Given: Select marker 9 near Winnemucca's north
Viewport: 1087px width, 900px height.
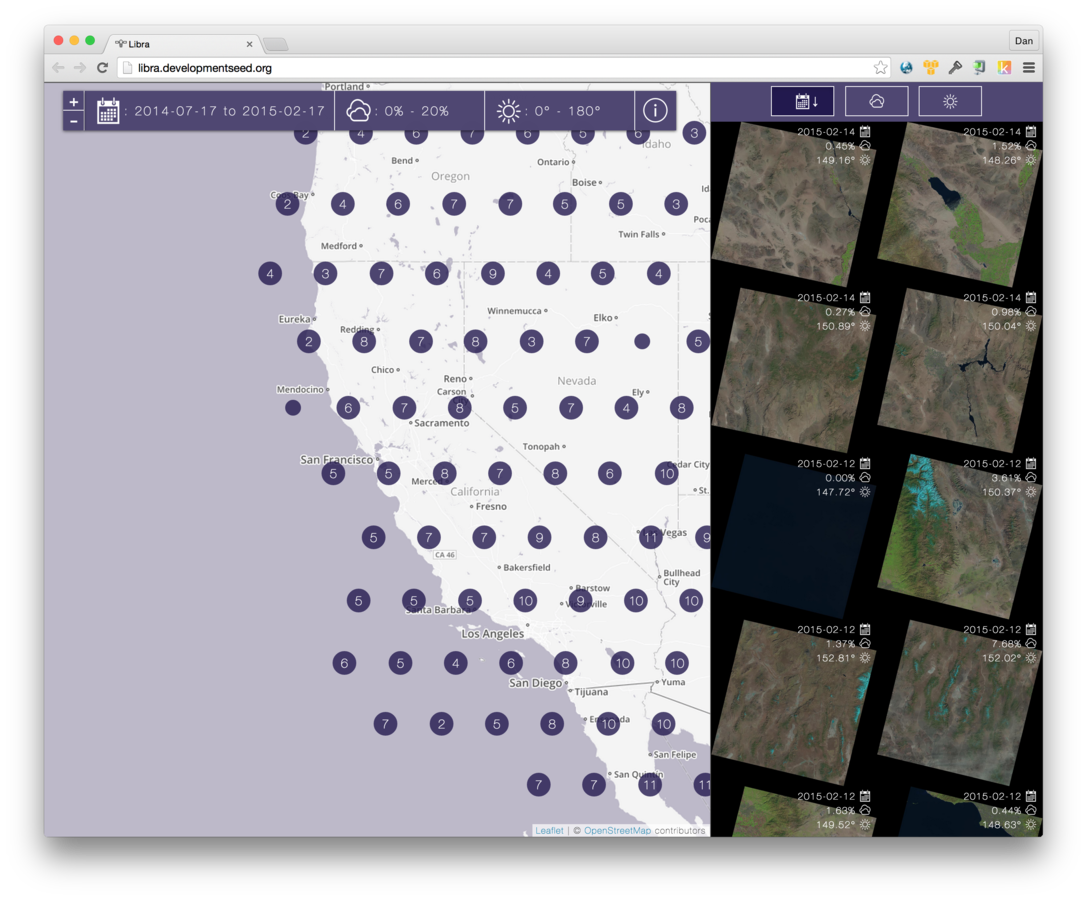Looking at the screenshot, I should 492,273.
